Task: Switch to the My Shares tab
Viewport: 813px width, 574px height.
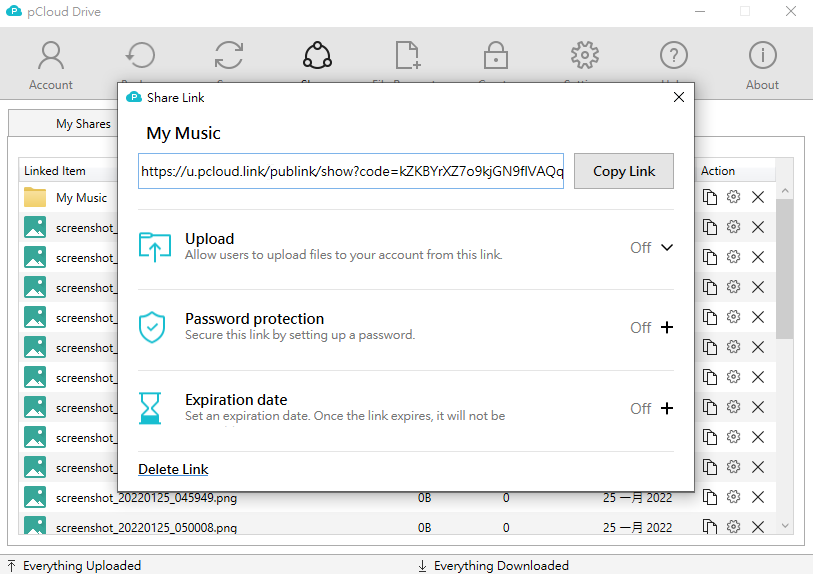Action: [82, 124]
